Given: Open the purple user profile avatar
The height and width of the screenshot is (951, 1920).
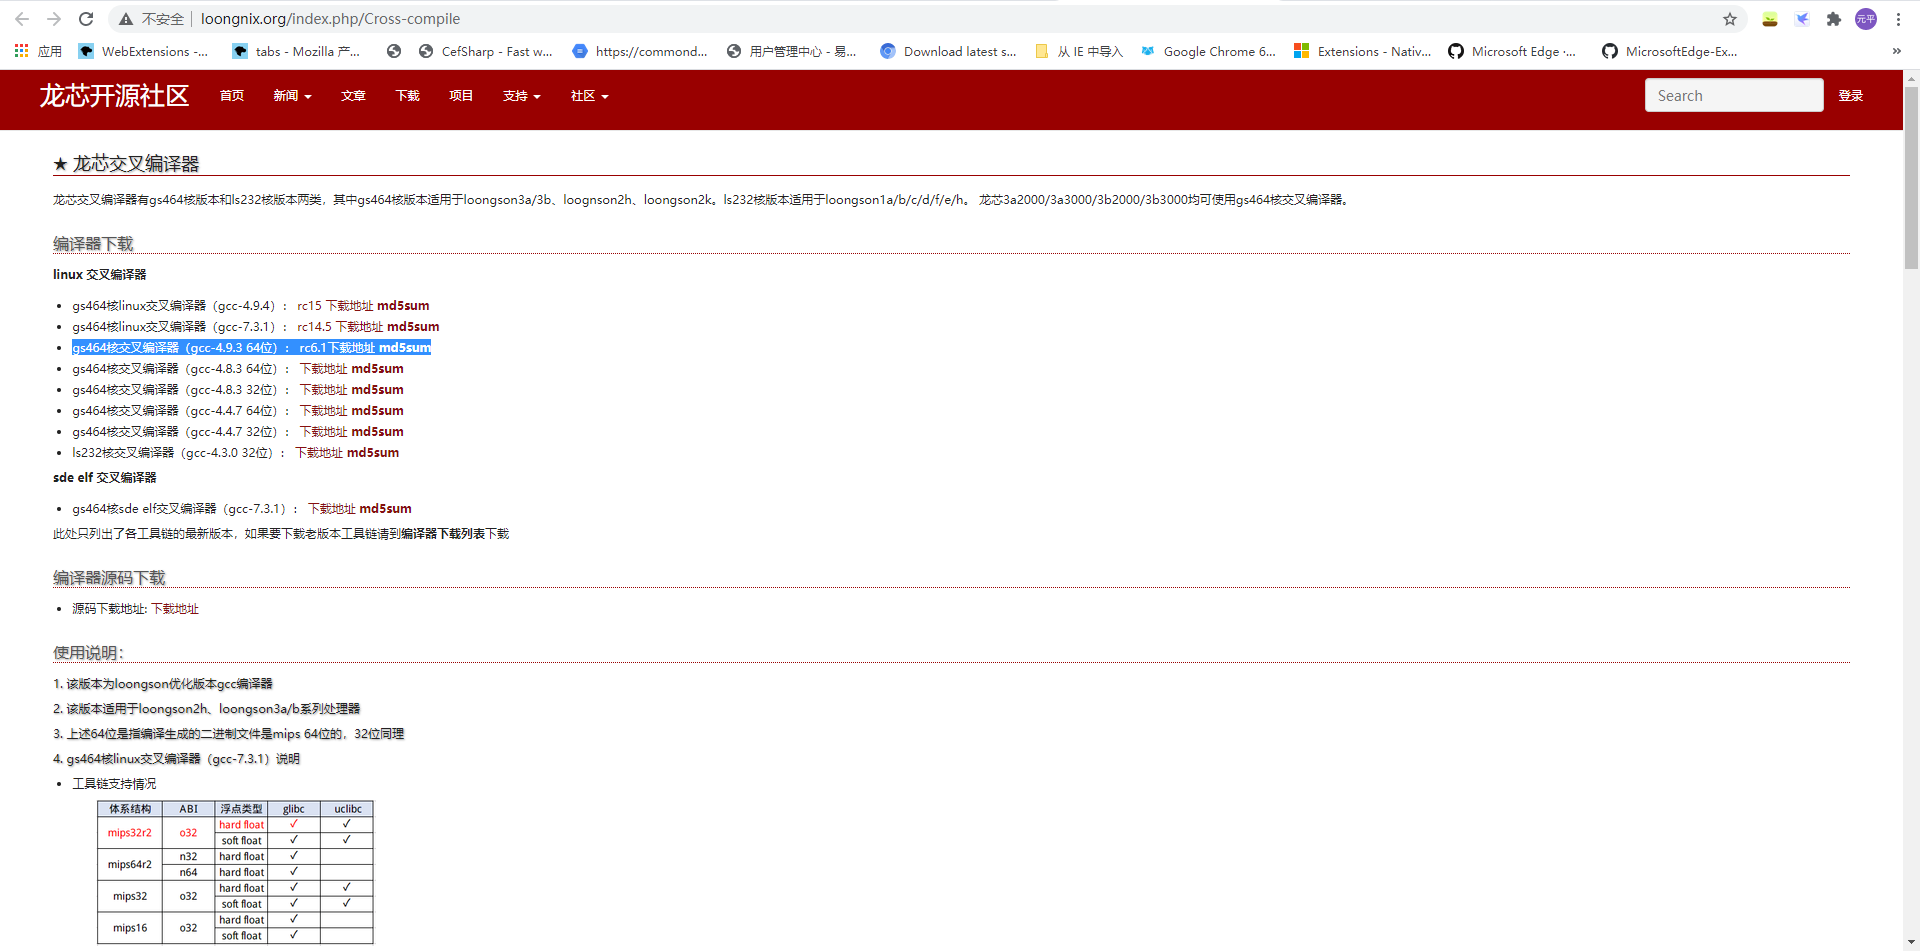Looking at the screenshot, I should coord(1866,19).
